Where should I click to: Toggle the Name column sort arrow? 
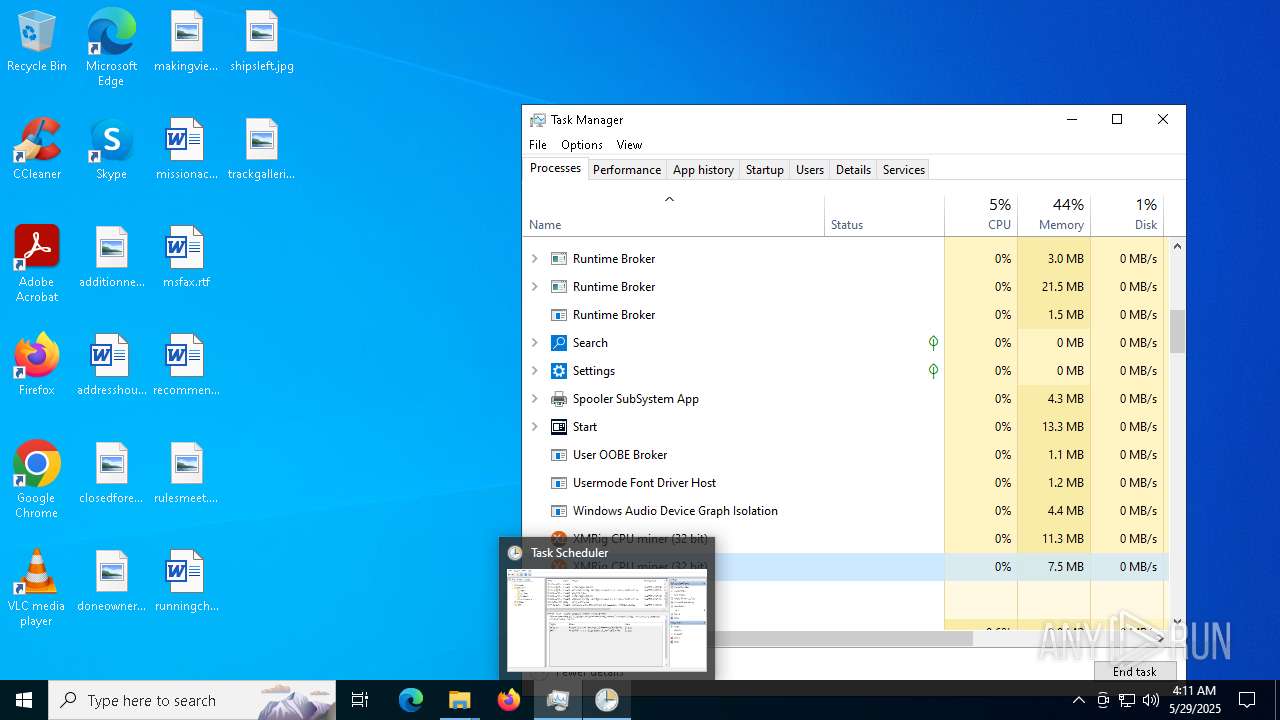669,199
